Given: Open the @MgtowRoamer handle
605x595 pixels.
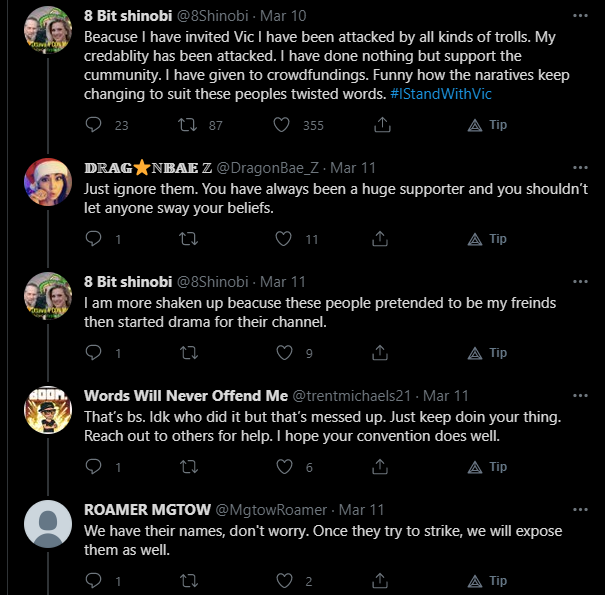Looking at the screenshot, I should (271, 510).
